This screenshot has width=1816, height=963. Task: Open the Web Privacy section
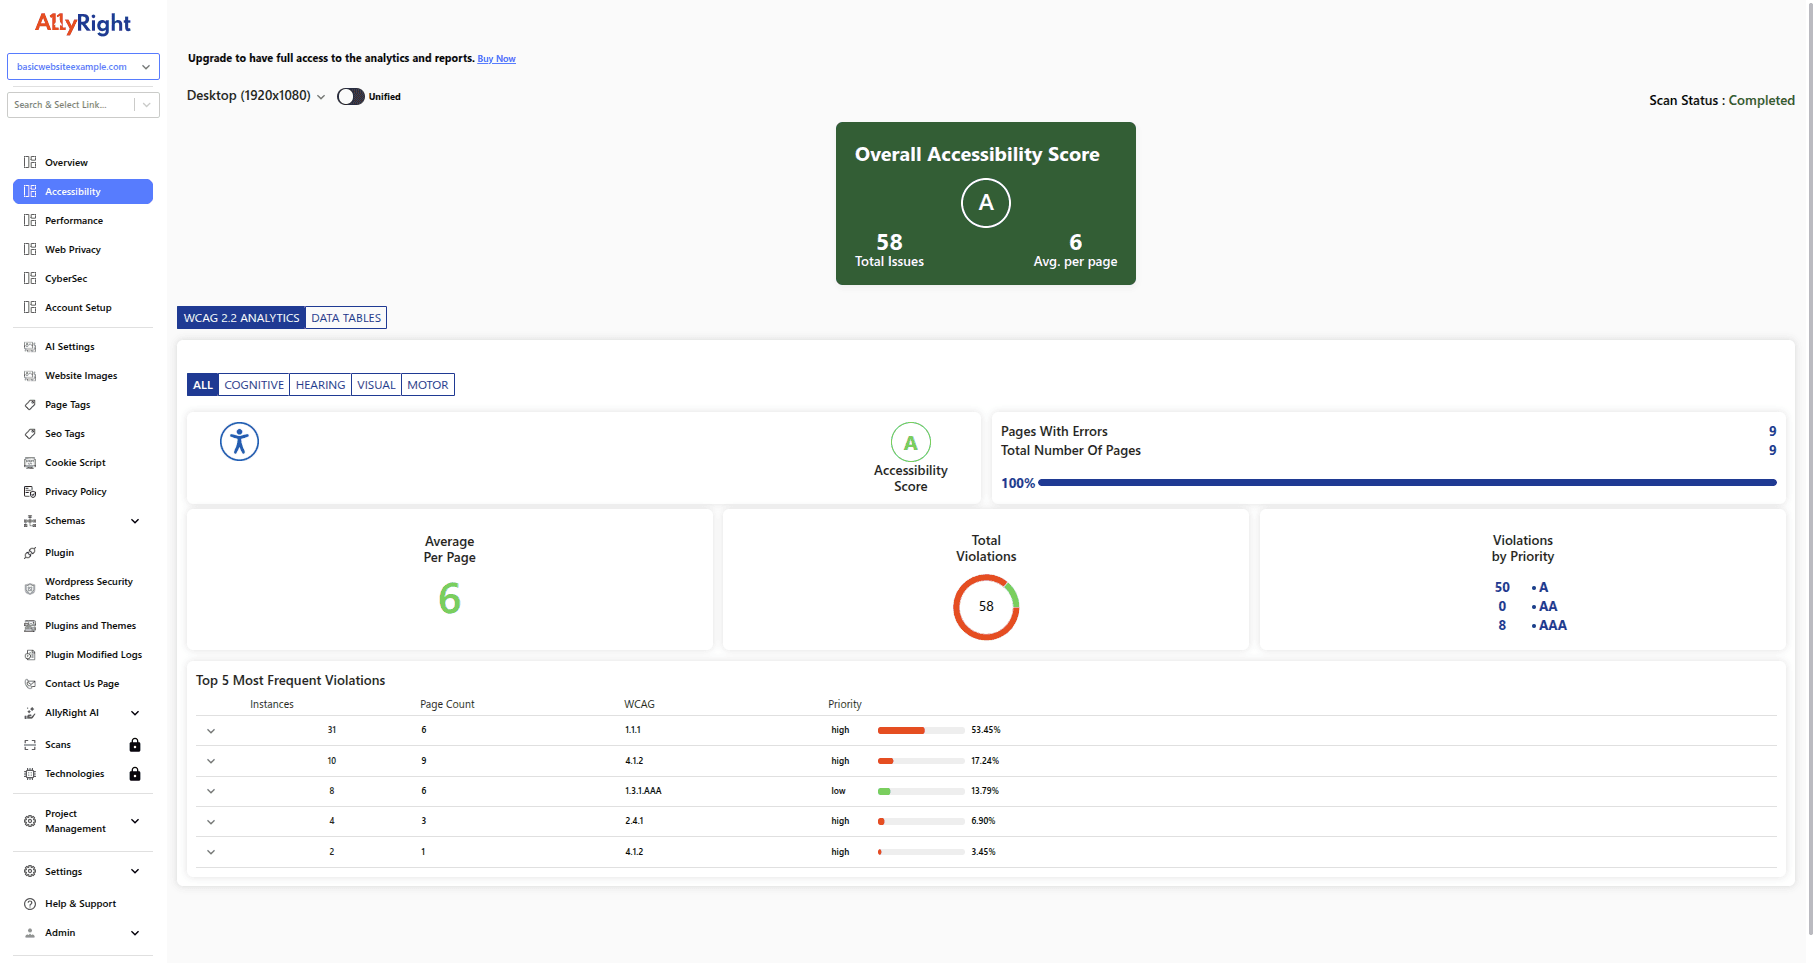[x=30, y=249]
